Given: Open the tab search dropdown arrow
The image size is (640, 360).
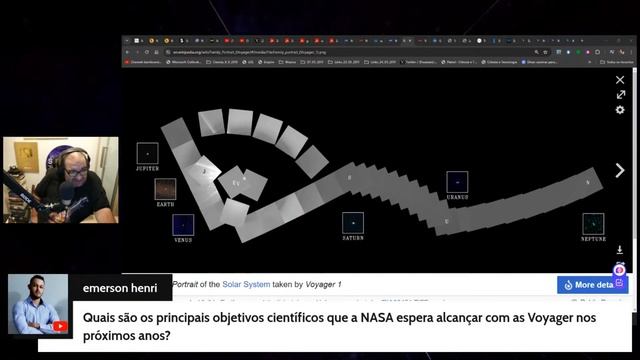Looking at the screenshot, I should click(x=127, y=41).
